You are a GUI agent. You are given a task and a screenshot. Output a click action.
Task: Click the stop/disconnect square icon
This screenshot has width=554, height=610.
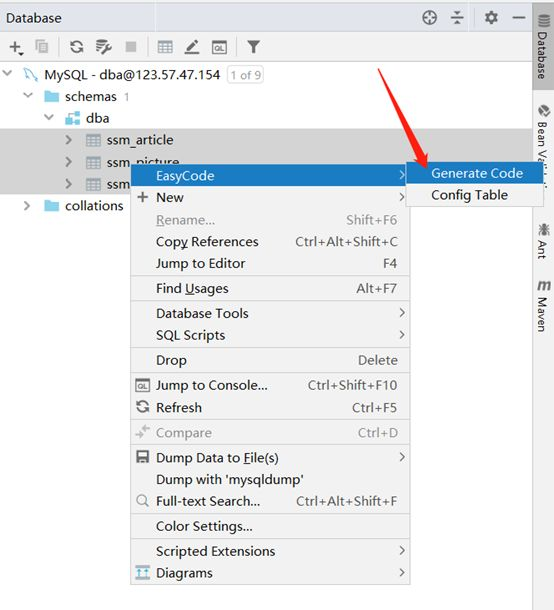click(x=131, y=47)
